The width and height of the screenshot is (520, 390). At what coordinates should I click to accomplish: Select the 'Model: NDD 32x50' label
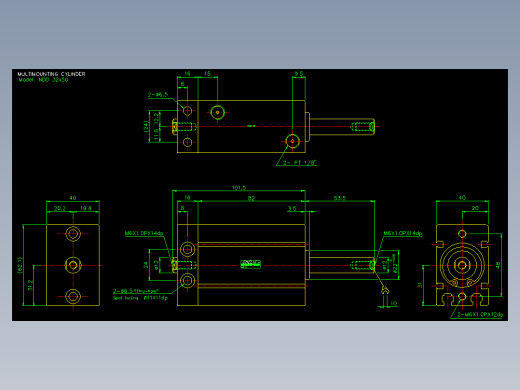(x=44, y=80)
